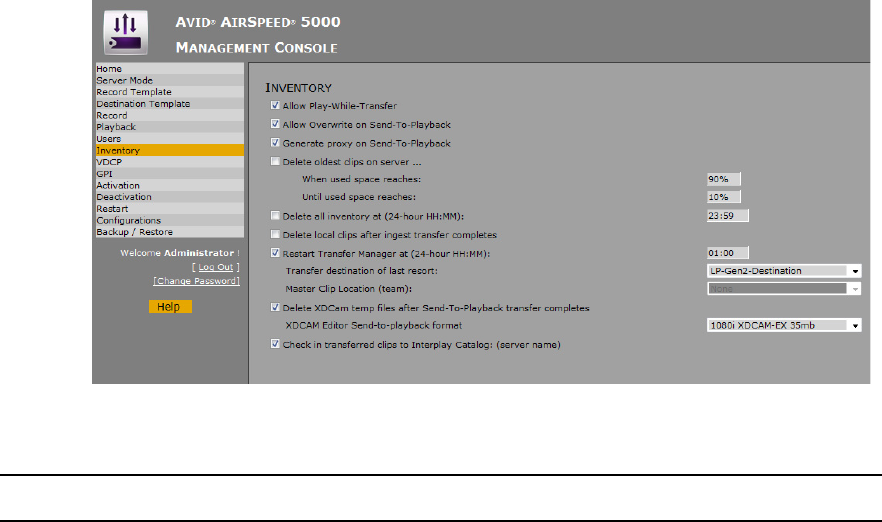Screen dimensions: 882x522
Task: Select the Inventory menu item
Action: tap(170, 150)
